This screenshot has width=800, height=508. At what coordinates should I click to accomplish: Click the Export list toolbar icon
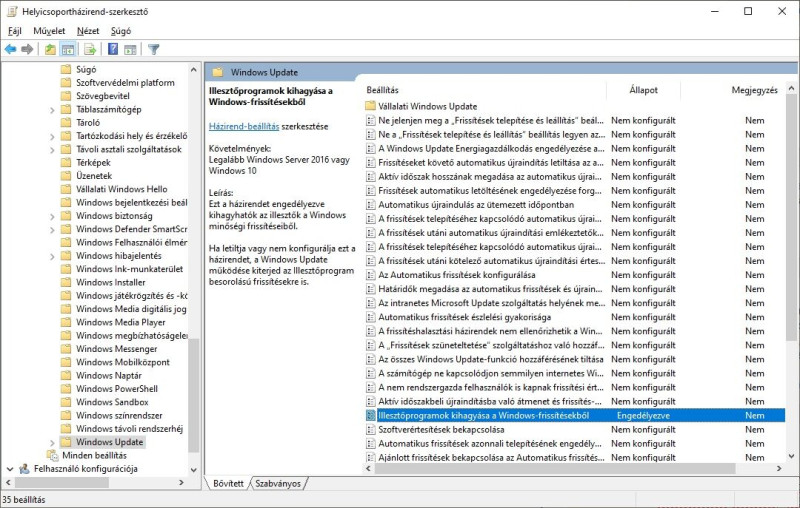[90, 49]
